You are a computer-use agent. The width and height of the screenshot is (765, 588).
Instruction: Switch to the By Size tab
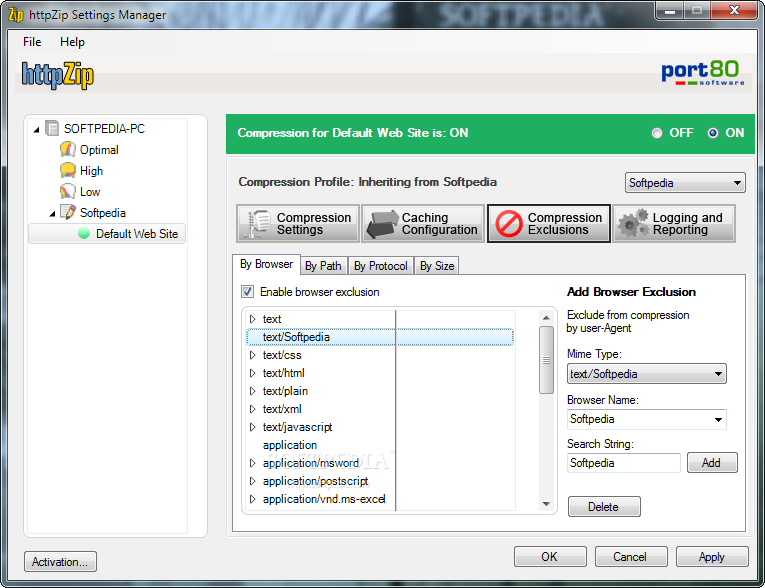click(x=437, y=266)
